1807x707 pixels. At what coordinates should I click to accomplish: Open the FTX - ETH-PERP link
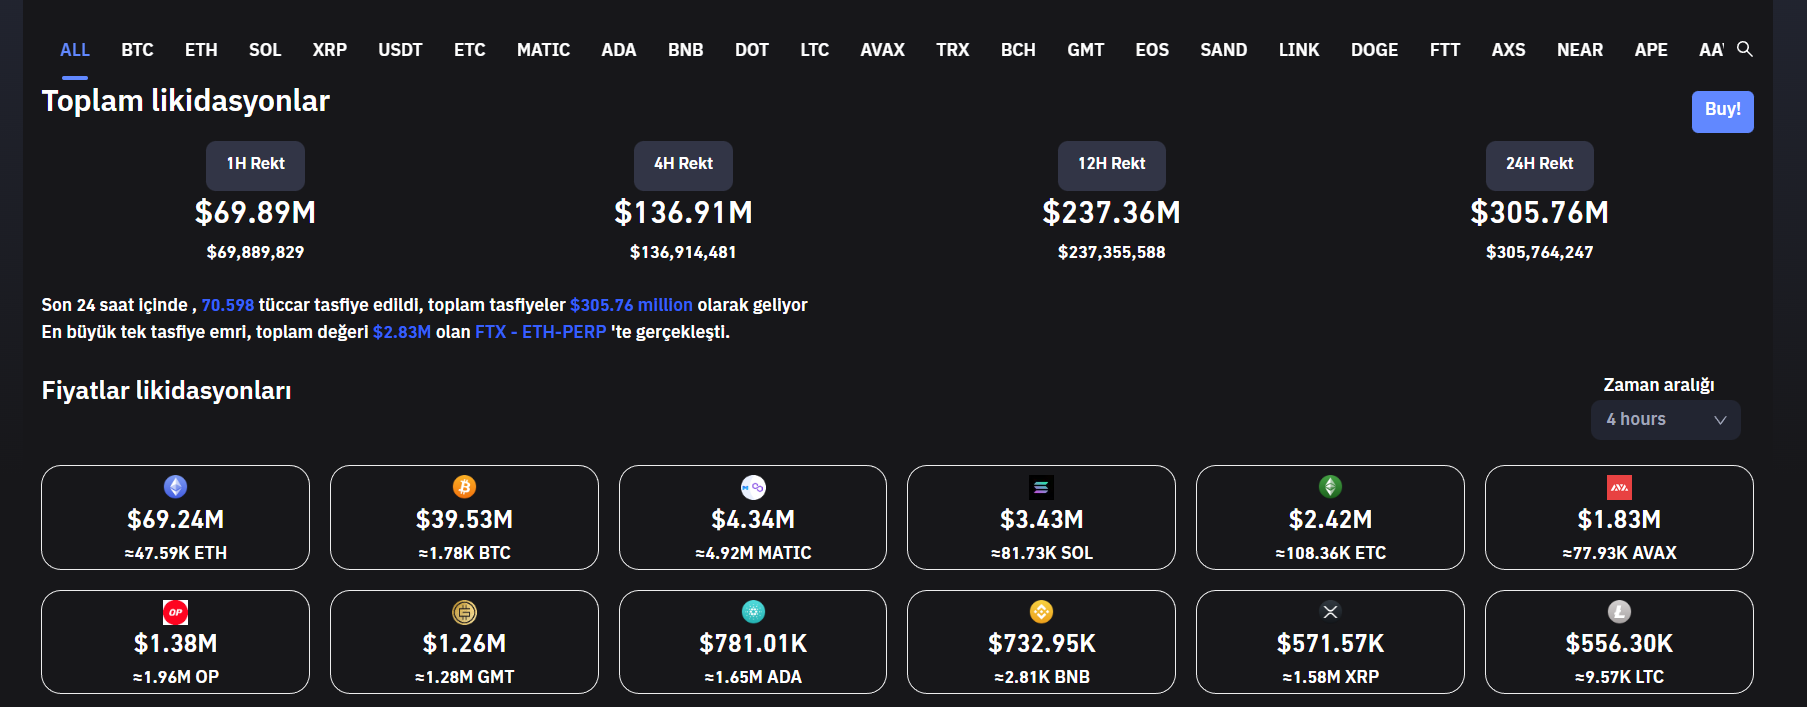click(x=540, y=332)
